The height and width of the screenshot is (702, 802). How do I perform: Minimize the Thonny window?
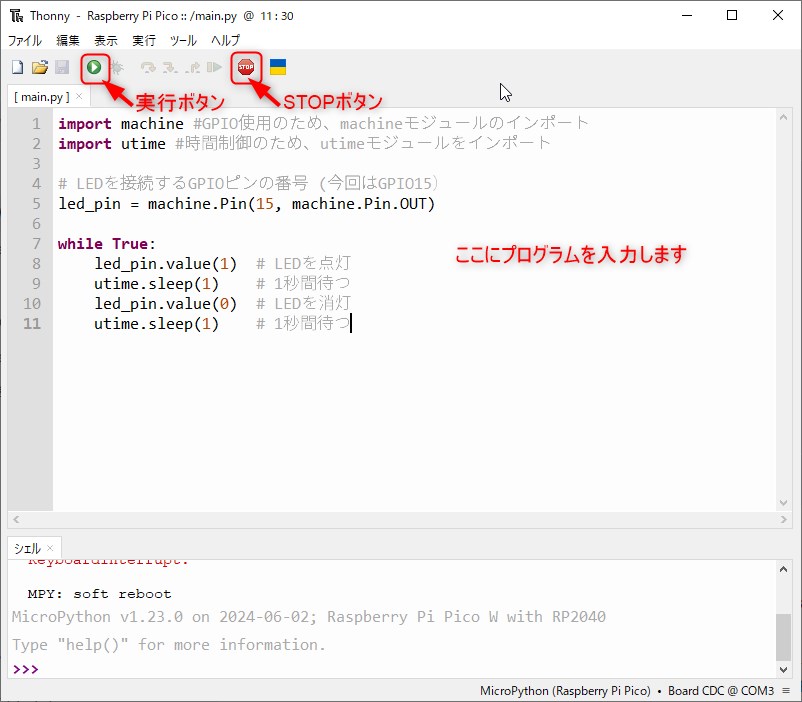(687, 15)
